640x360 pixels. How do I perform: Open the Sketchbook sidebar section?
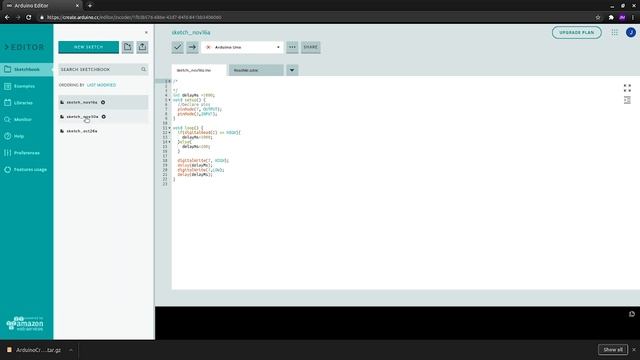coord(26,69)
